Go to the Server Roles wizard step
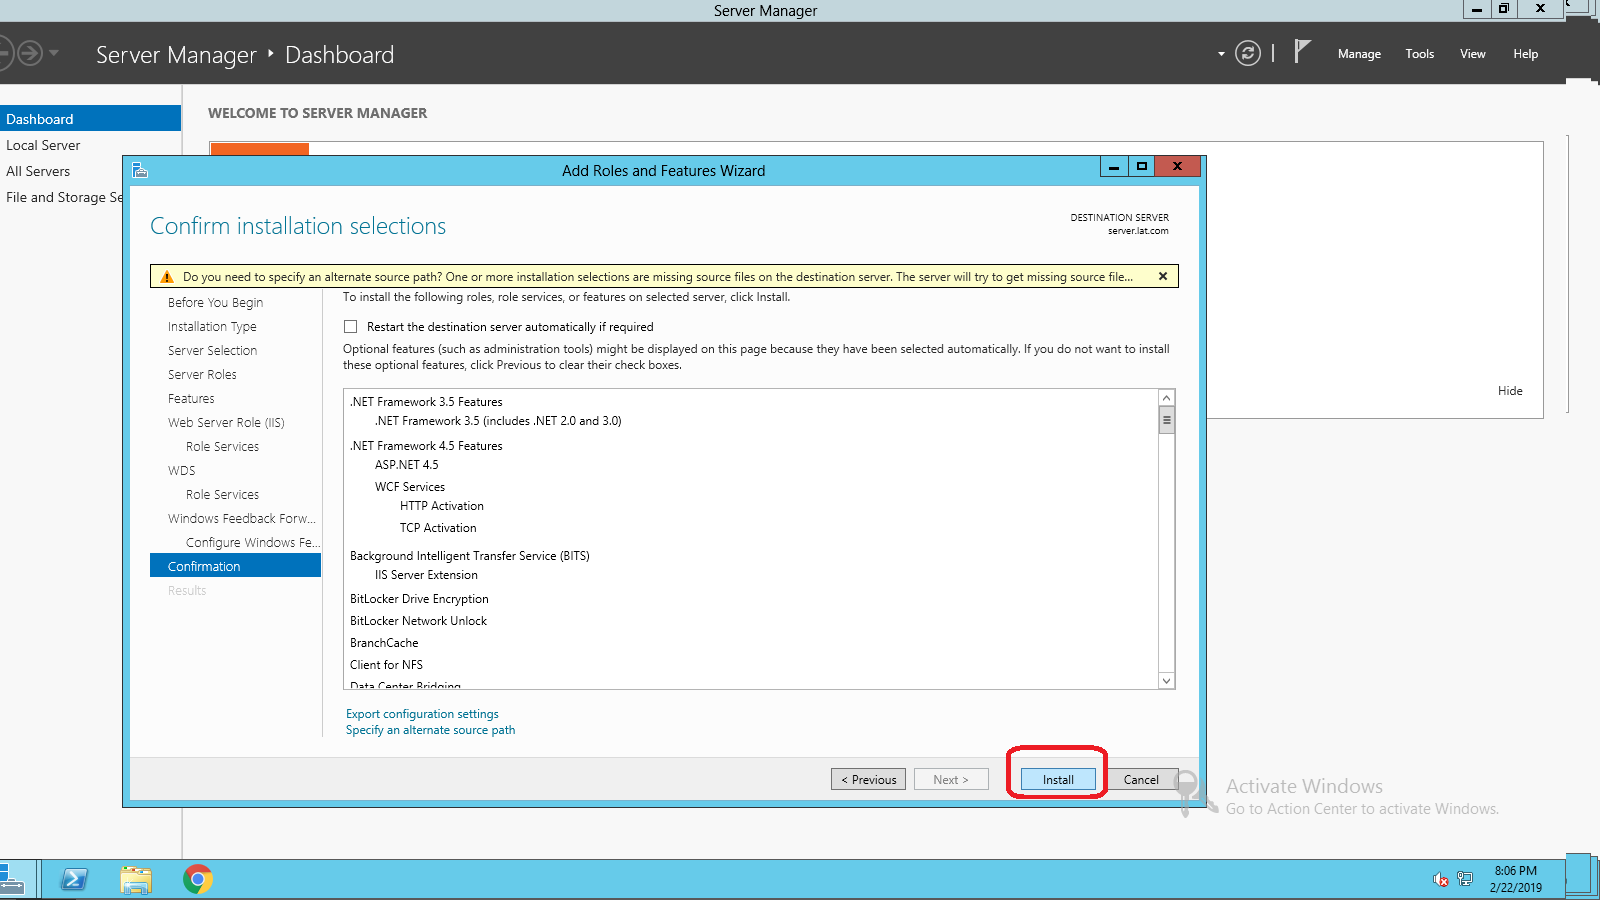 202,375
